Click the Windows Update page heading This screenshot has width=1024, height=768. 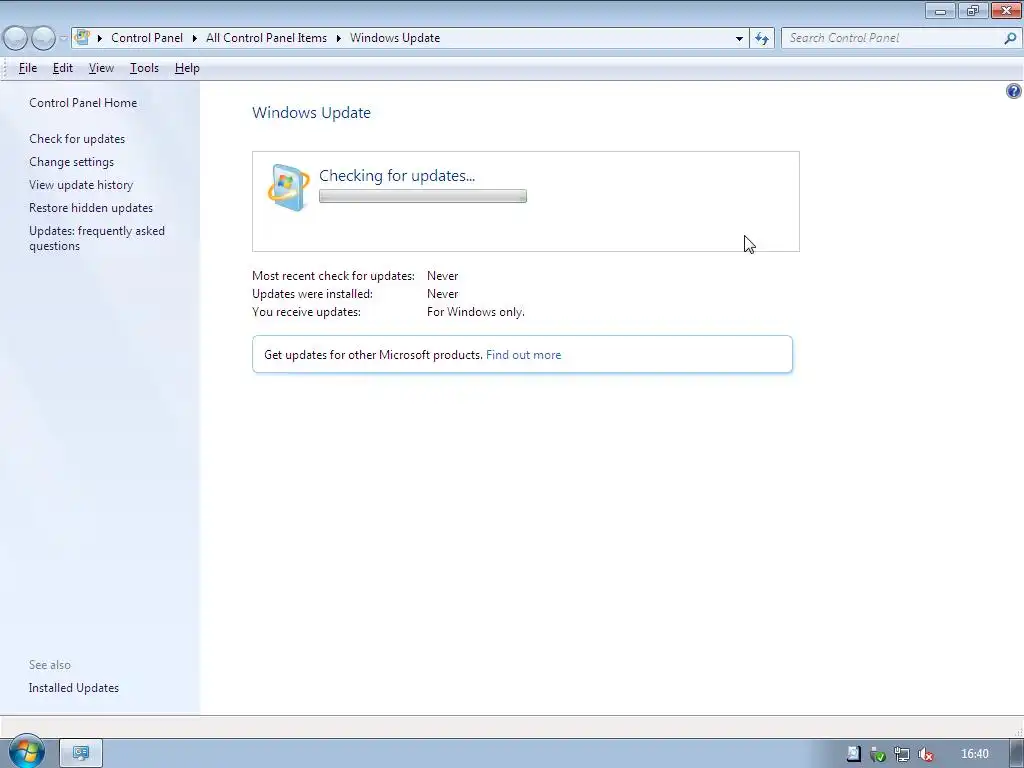coord(312,112)
